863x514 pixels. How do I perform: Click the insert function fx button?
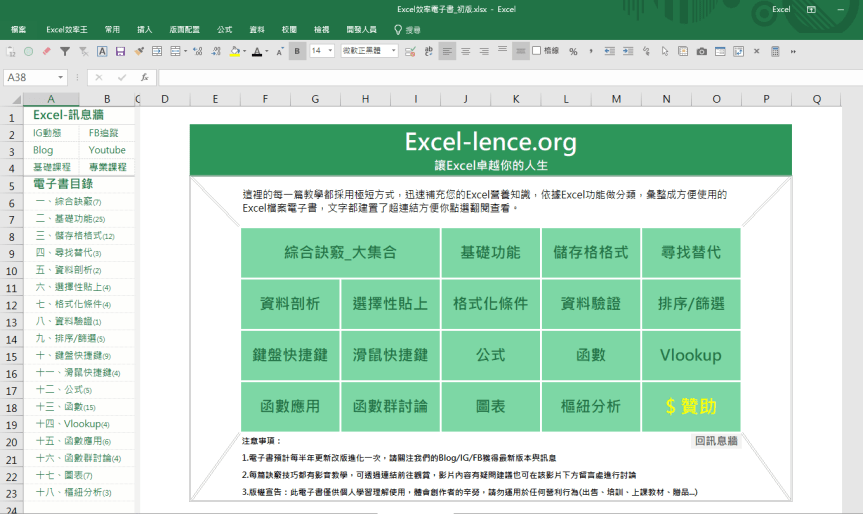pos(144,78)
